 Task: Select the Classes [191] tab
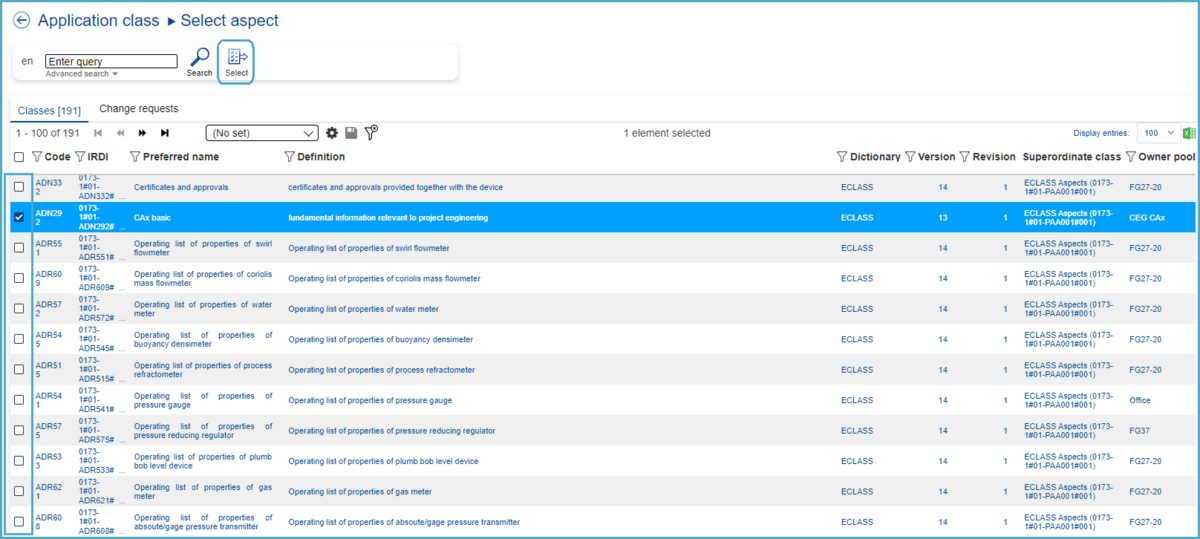point(49,110)
